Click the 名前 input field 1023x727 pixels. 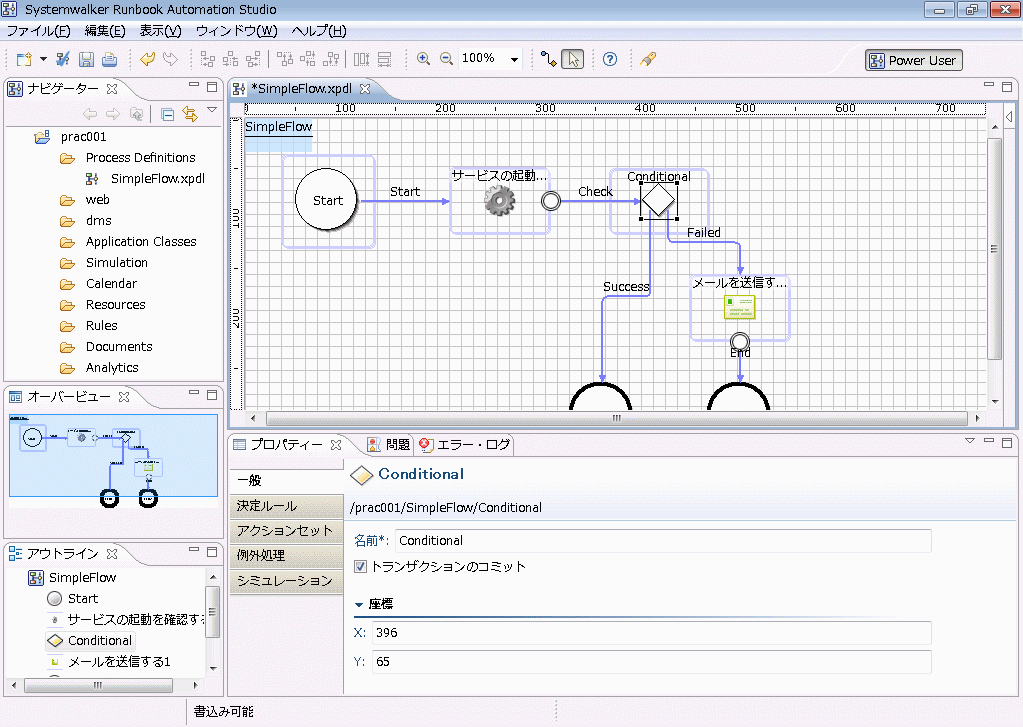(663, 541)
